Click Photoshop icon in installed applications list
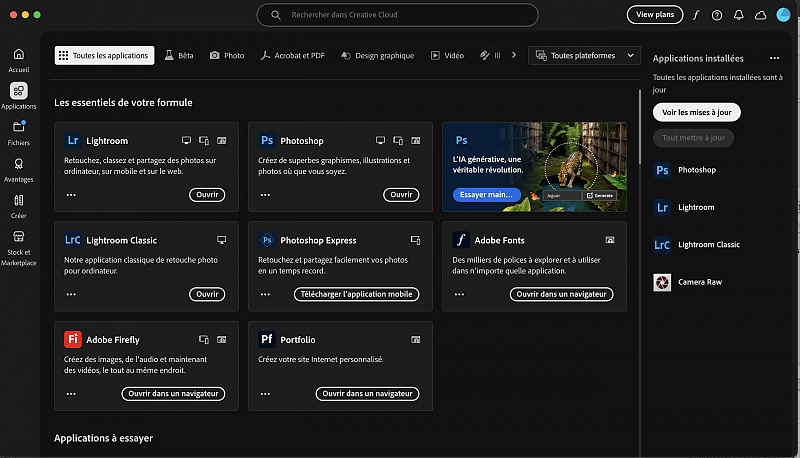The width and height of the screenshot is (800, 458). click(662, 170)
